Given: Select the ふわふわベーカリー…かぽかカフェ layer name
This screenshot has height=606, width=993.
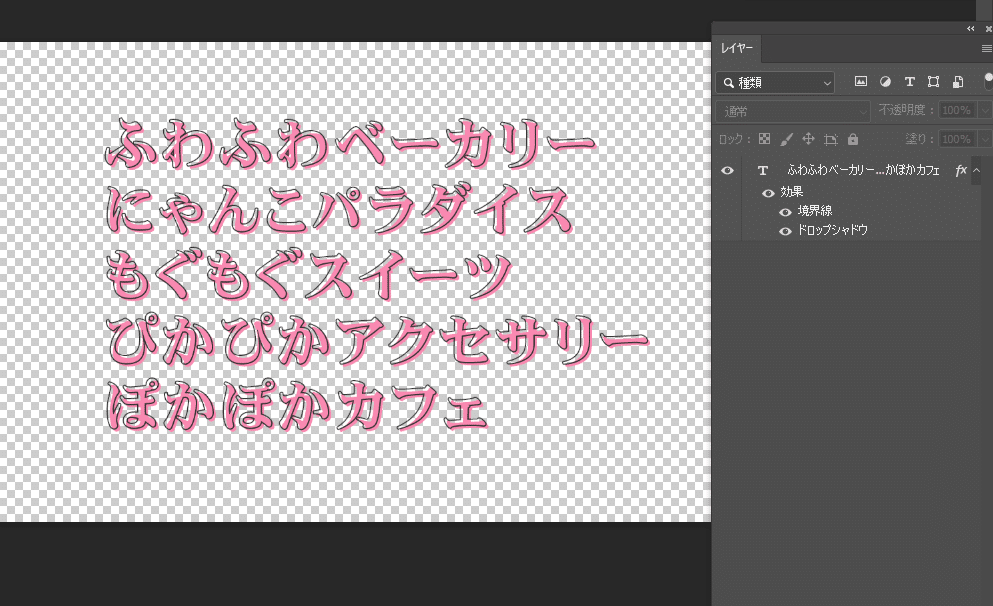Looking at the screenshot, I should (863, 170).
